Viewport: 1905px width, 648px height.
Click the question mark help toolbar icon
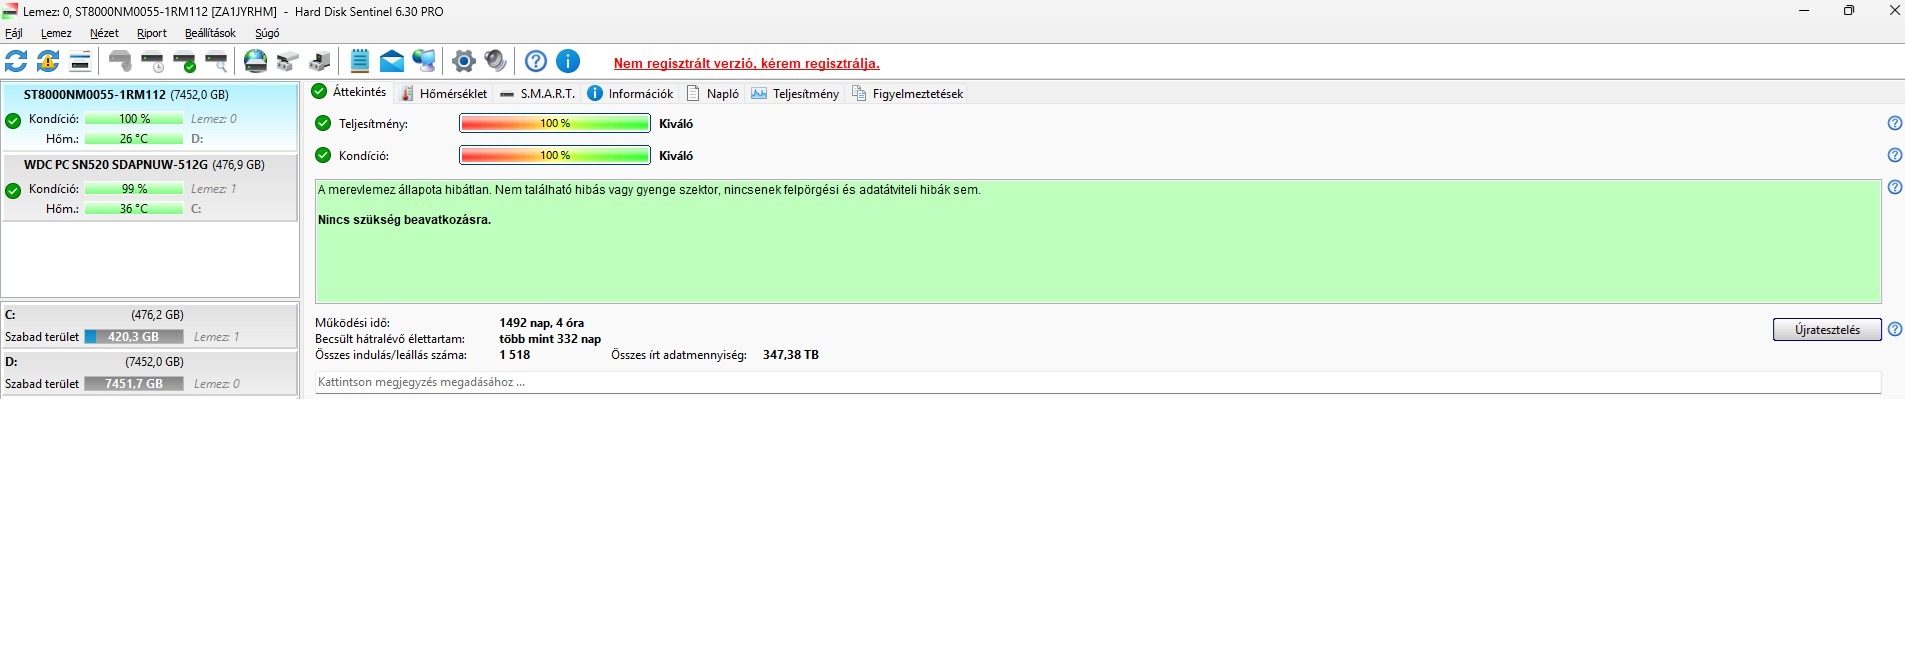(x=536, y=61)
